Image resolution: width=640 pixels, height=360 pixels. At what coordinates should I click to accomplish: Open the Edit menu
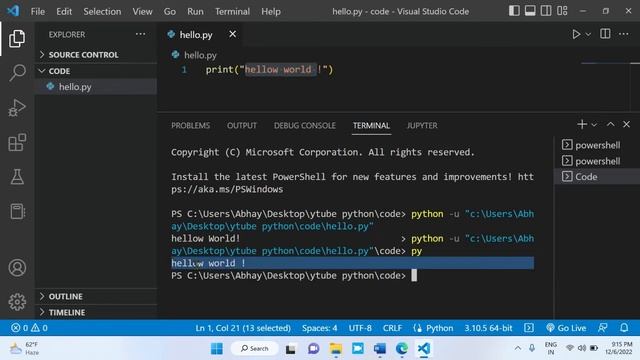(64, 11)
